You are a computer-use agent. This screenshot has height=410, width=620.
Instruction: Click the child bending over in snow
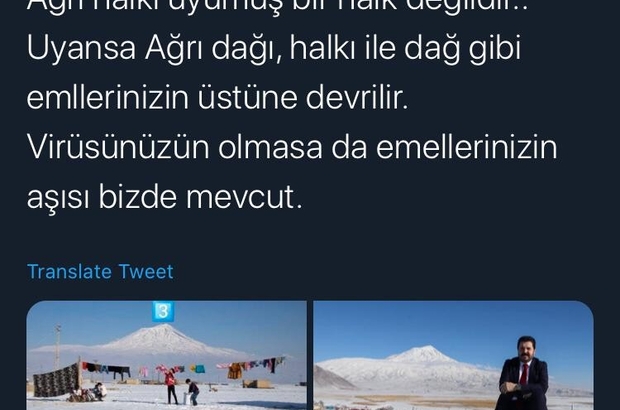point(193,392)
